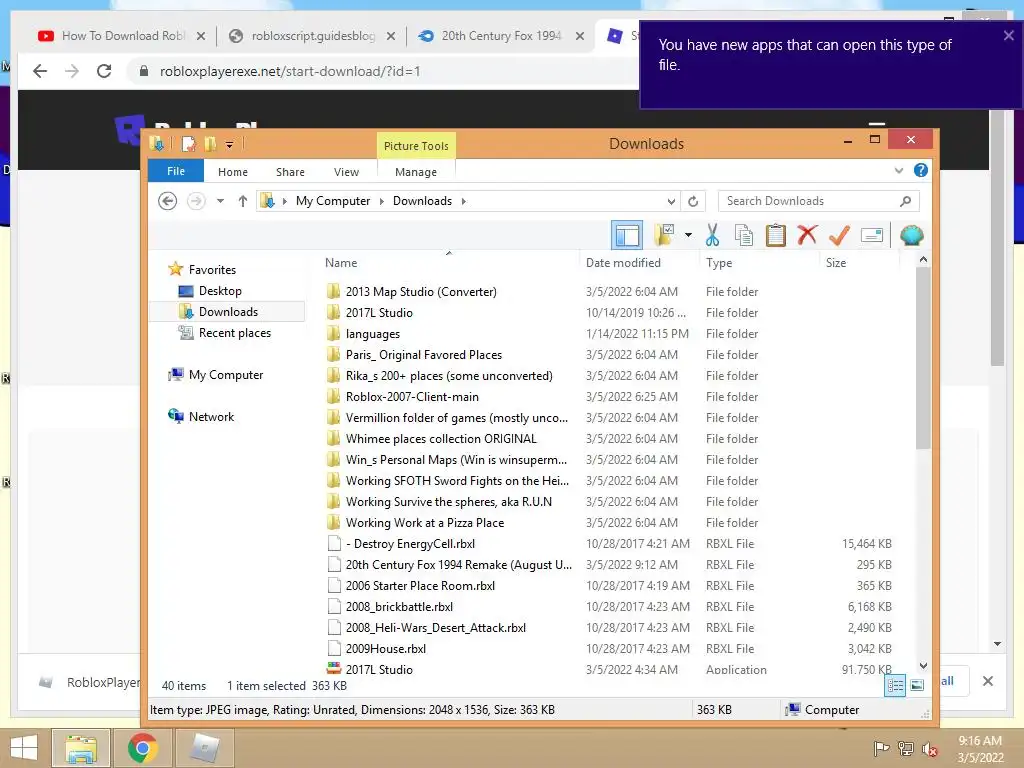Click the Action Center flag tray icon
Viewport: 1024px width, 768px height.
(881, 748)
